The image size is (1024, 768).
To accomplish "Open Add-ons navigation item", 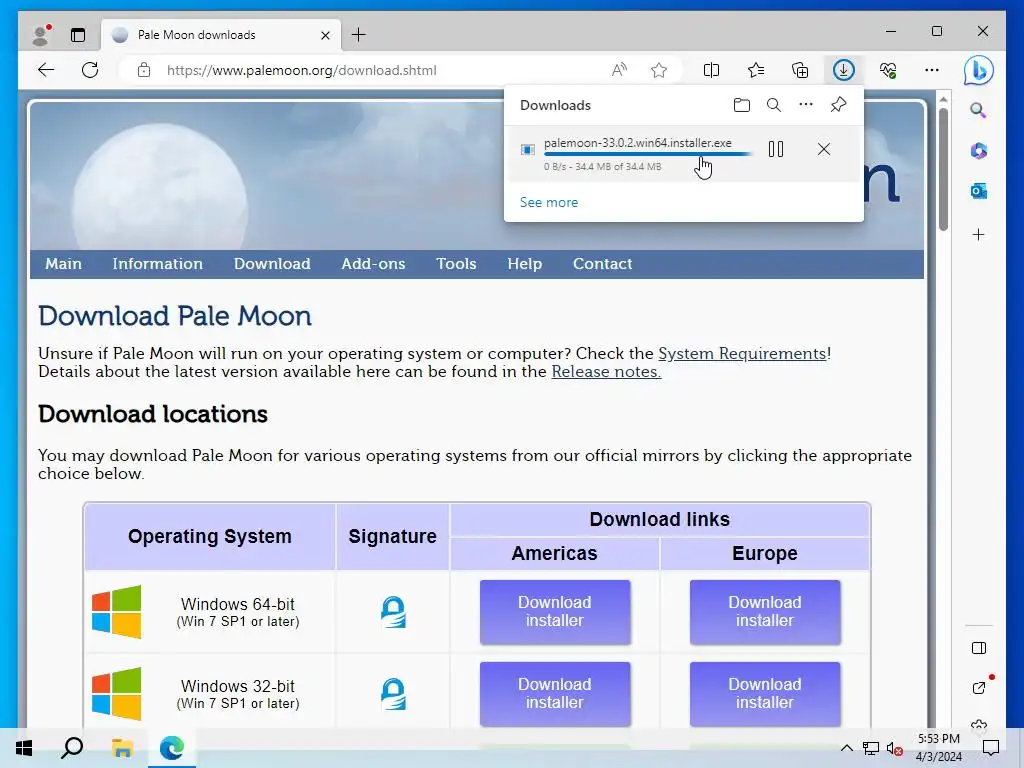I will [x=373, y=264].
